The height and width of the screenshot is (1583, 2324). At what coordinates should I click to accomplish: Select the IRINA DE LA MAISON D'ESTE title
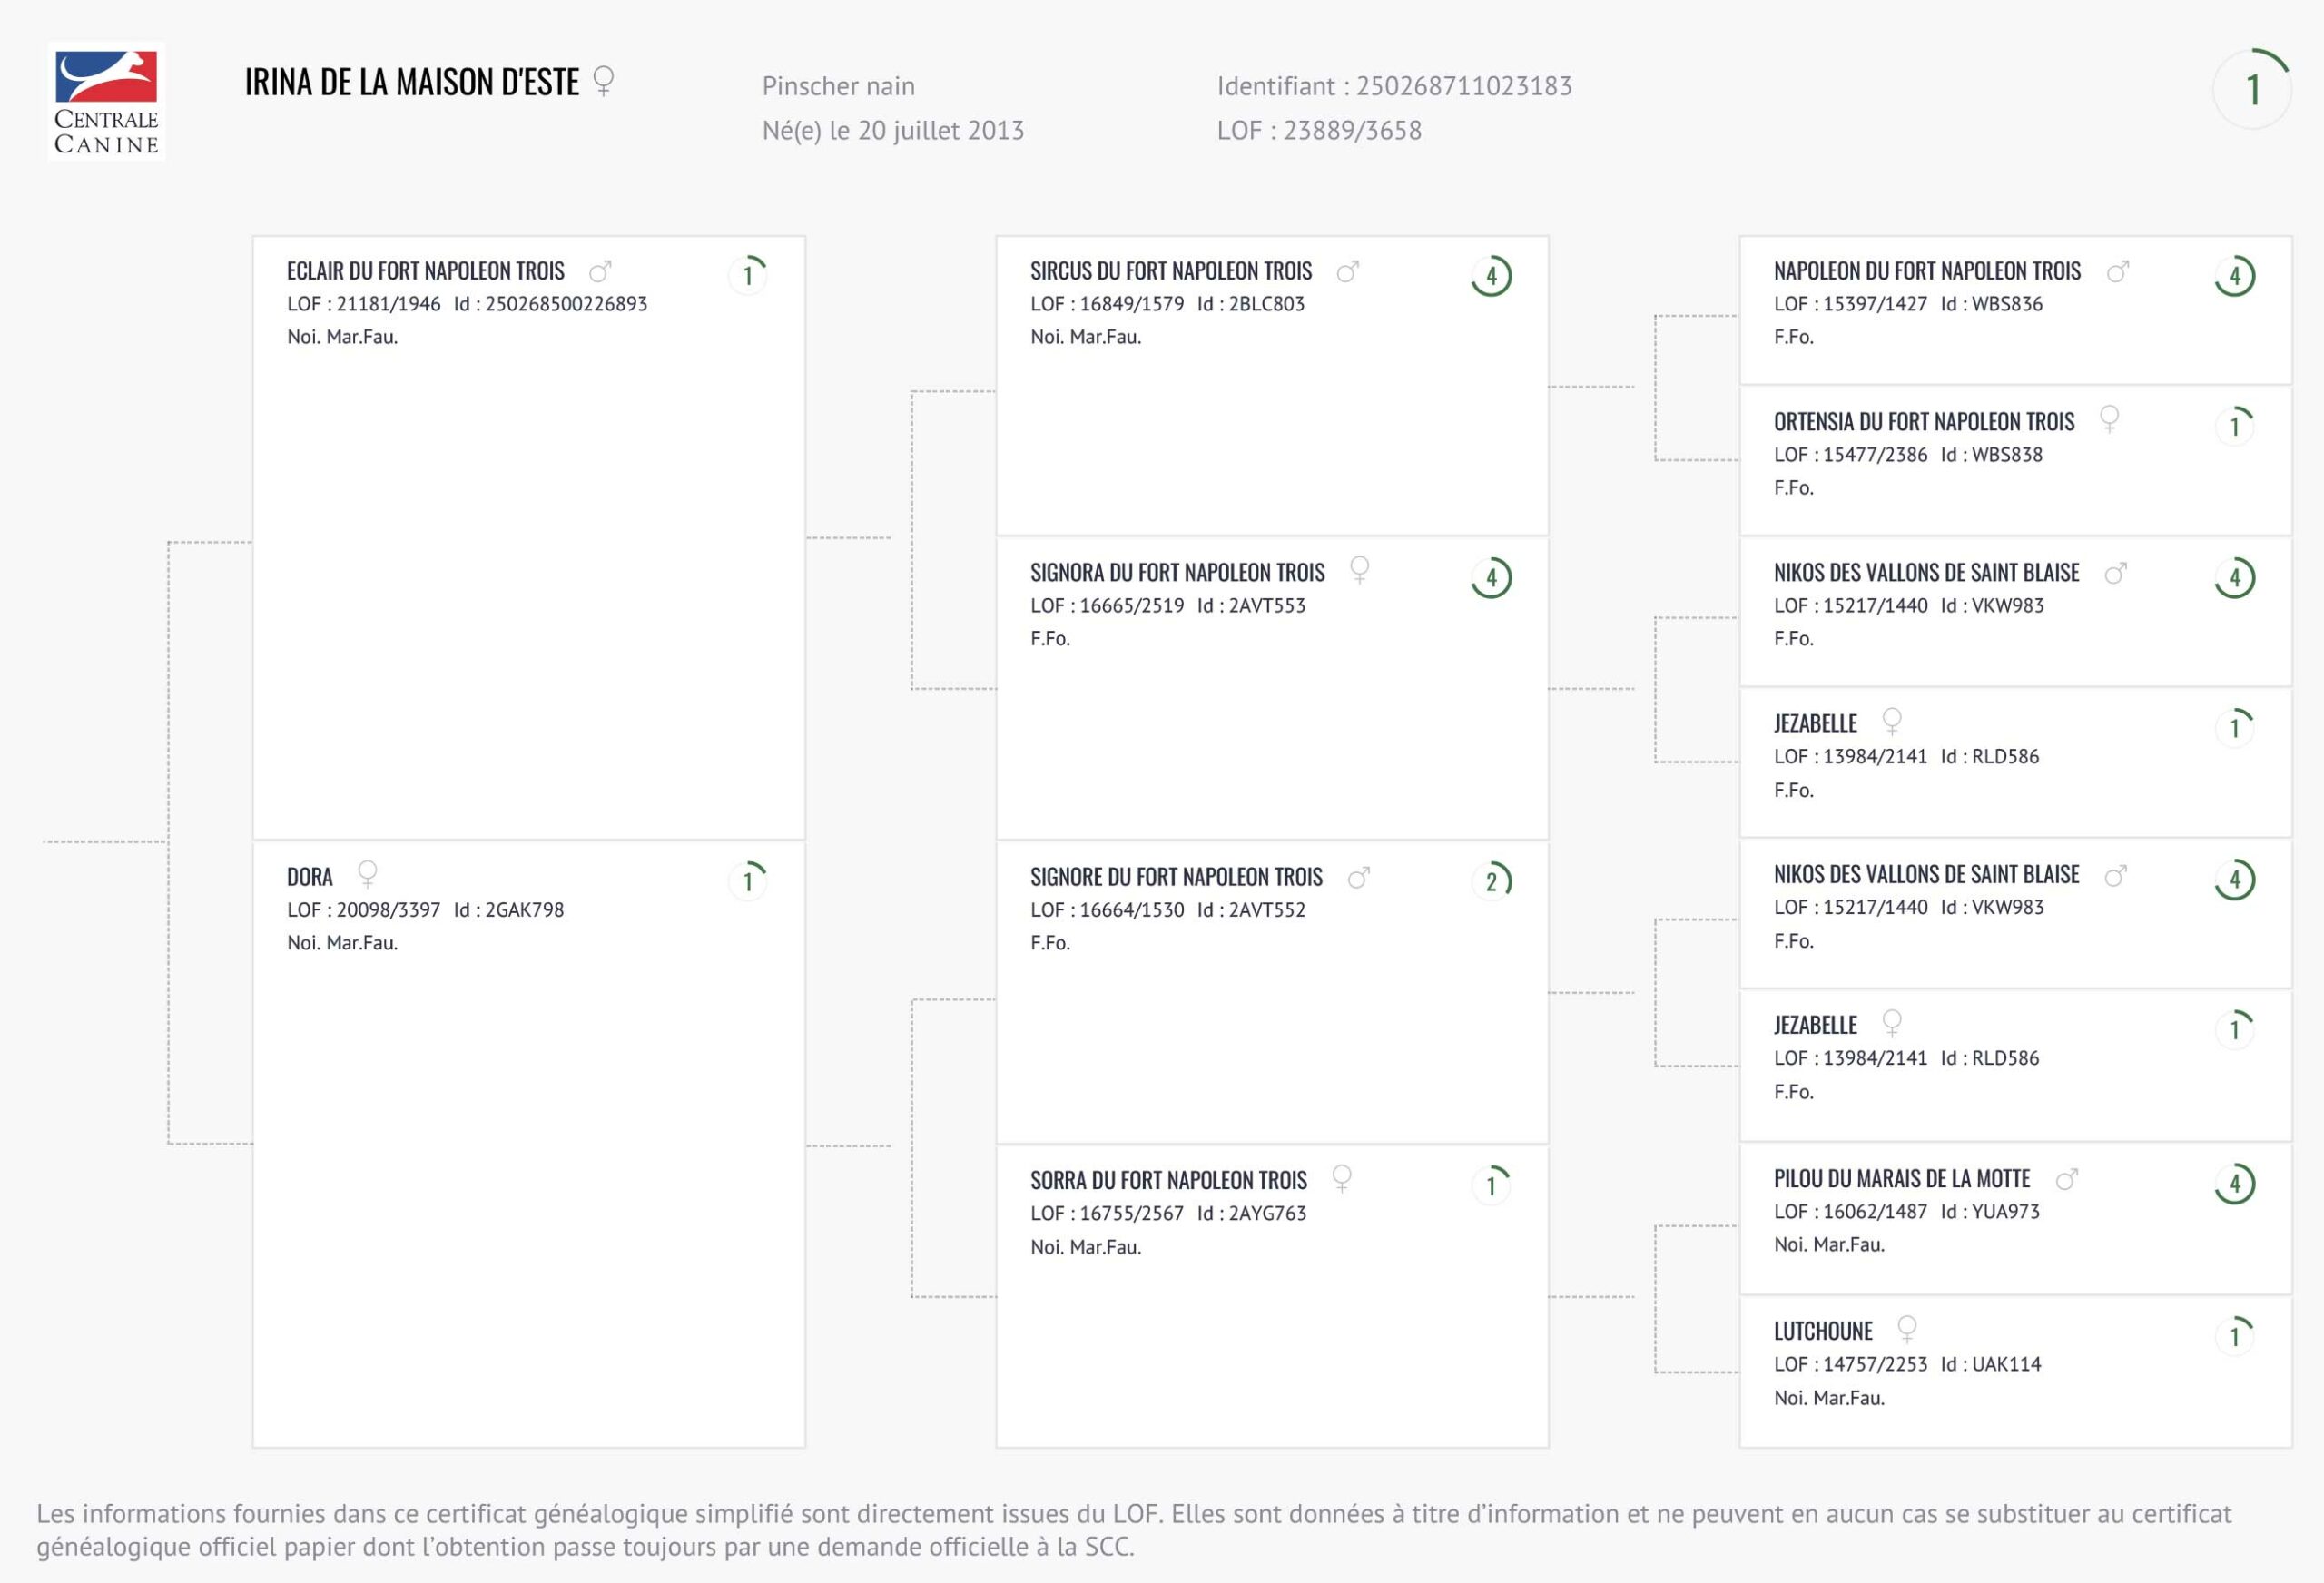411,82
